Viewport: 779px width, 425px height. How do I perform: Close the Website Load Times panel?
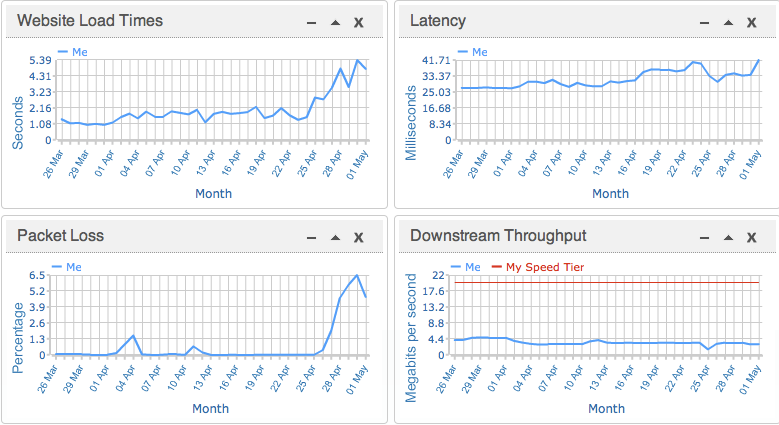359,22
